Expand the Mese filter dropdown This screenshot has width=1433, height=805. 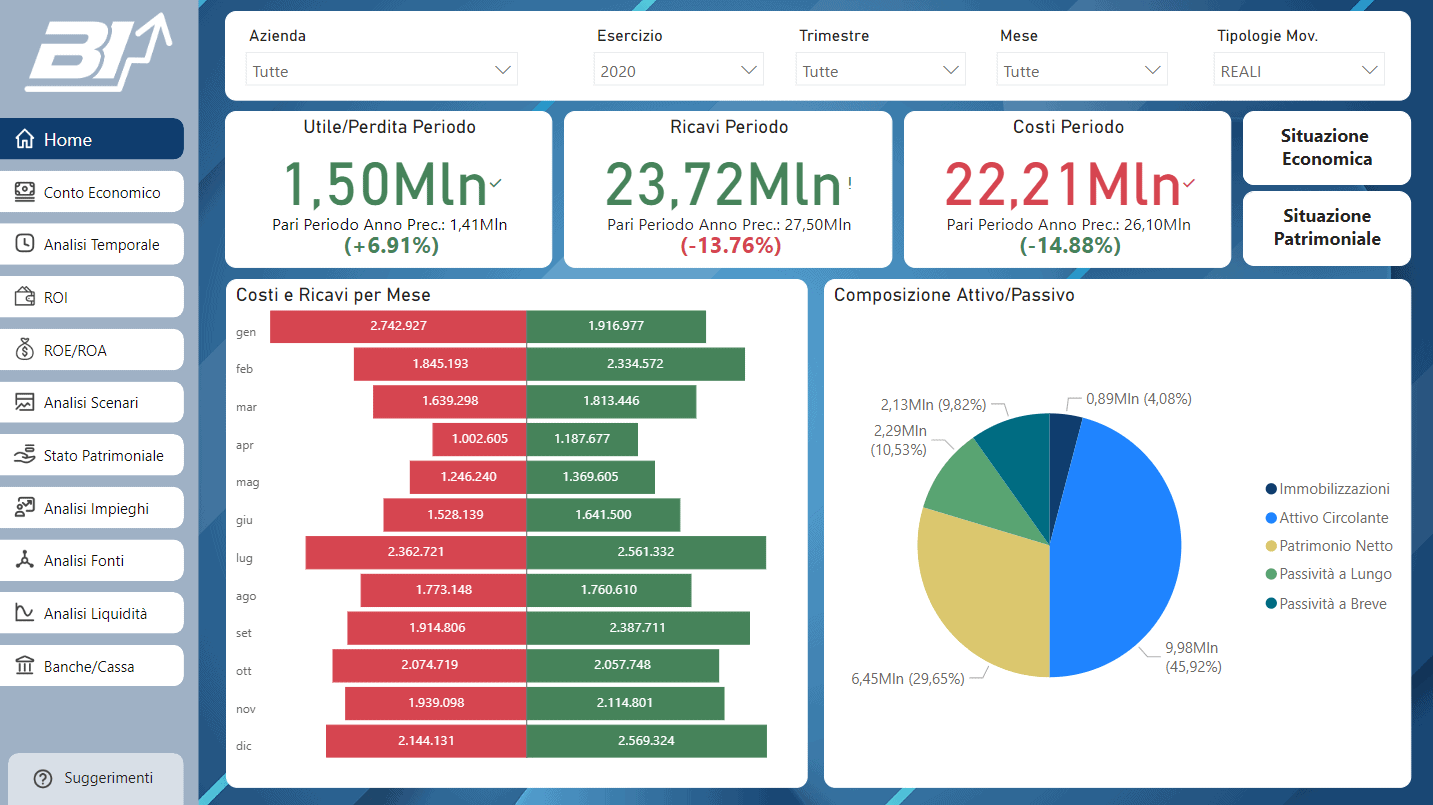1082,70
